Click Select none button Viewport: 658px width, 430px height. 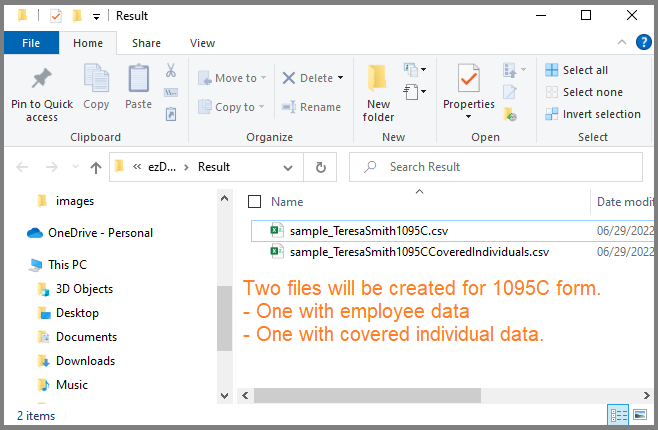(x=584, y=92)
